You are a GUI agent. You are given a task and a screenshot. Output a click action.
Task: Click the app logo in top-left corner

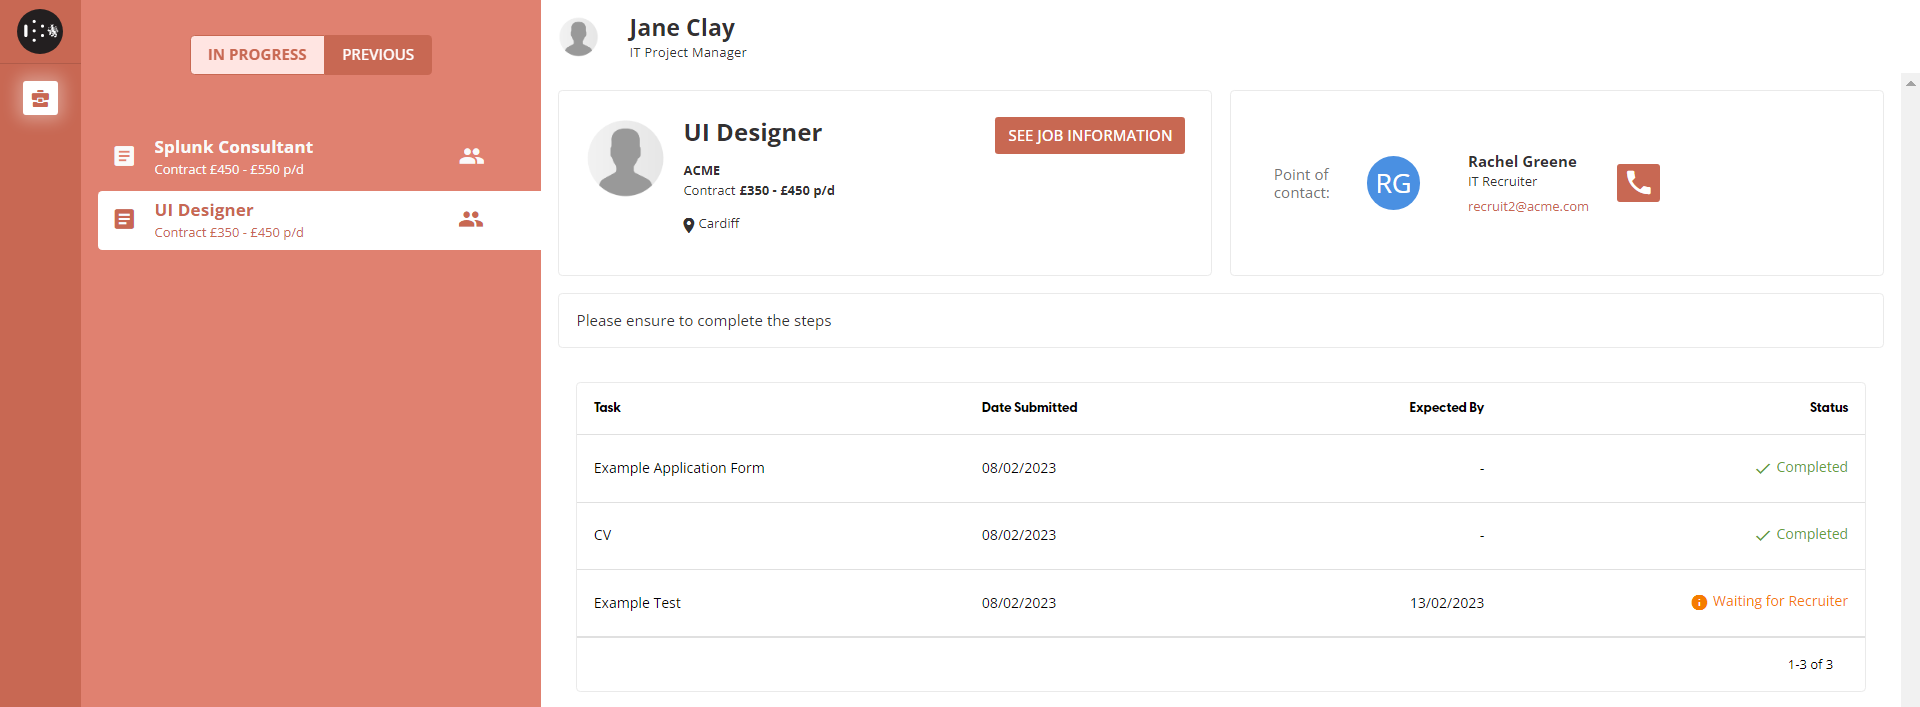pos(40,32)
